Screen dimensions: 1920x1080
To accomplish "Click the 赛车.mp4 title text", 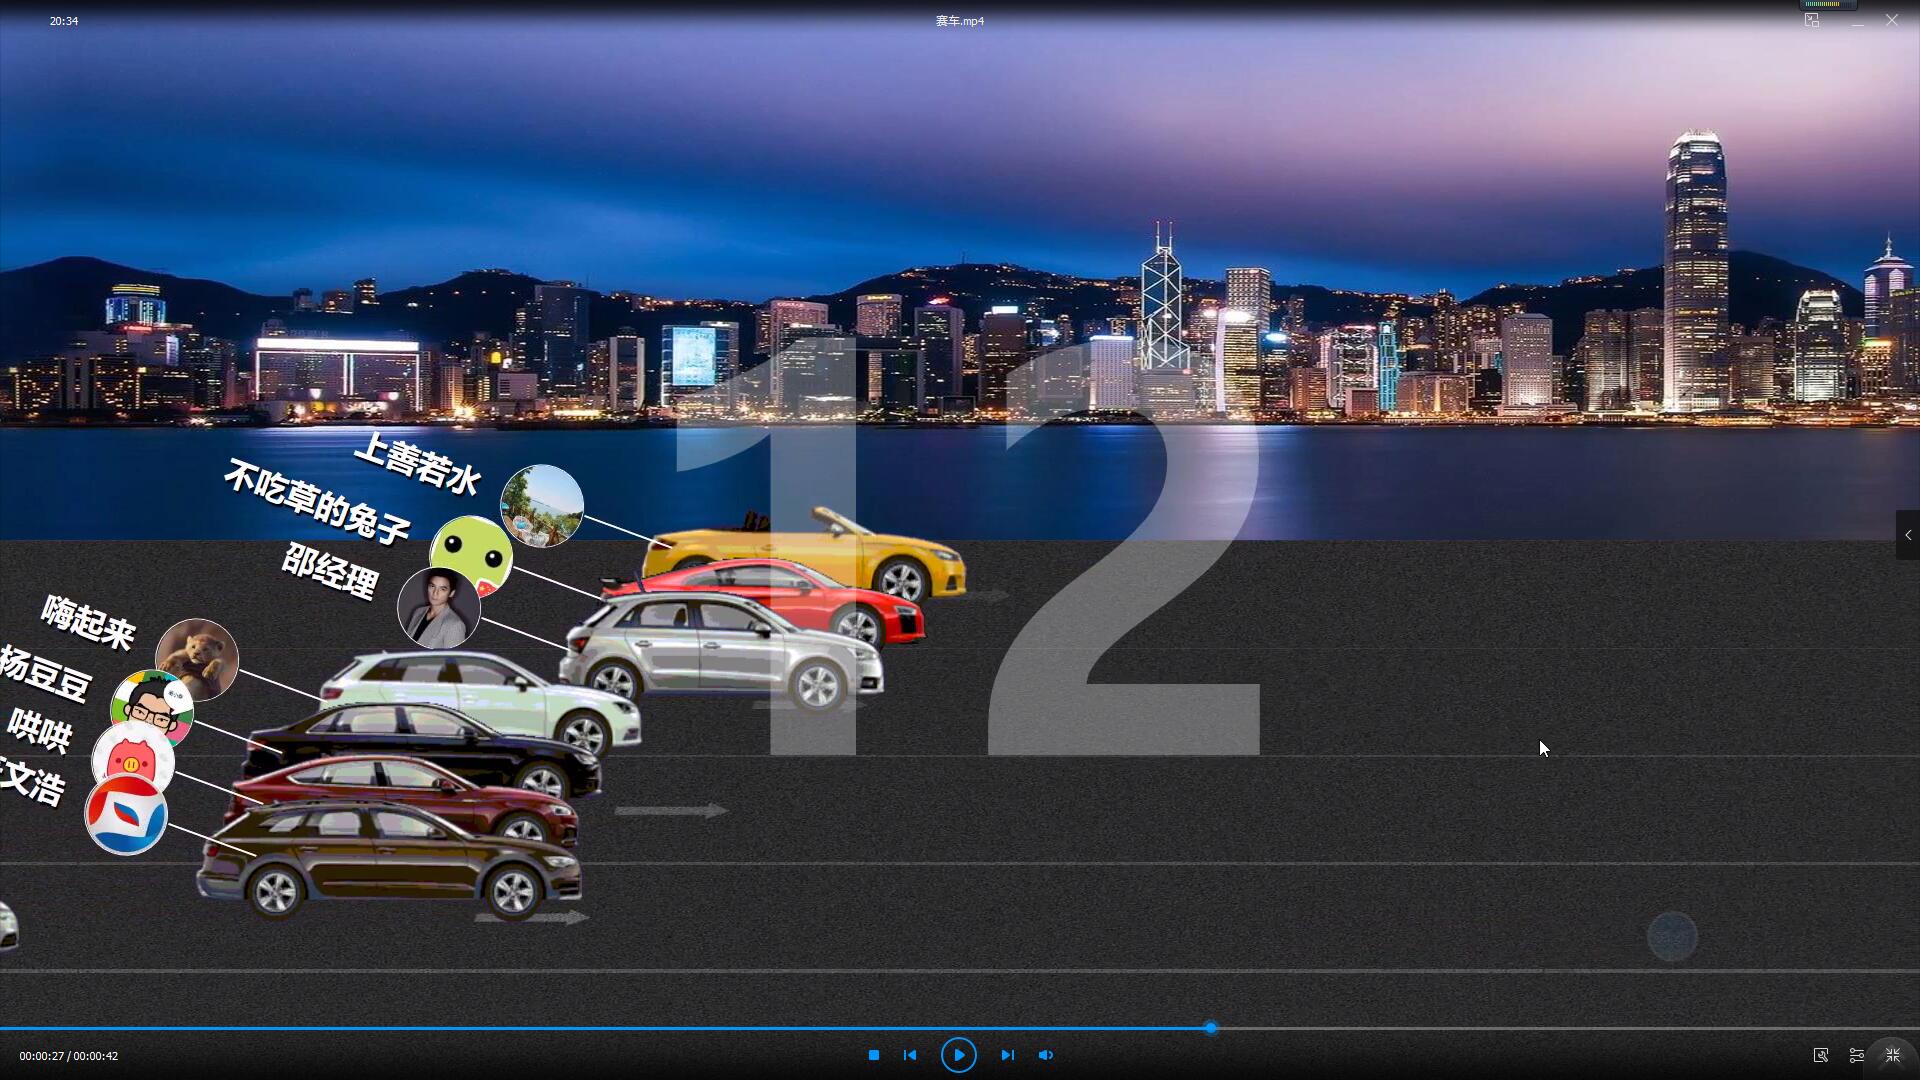I will 959,21.
